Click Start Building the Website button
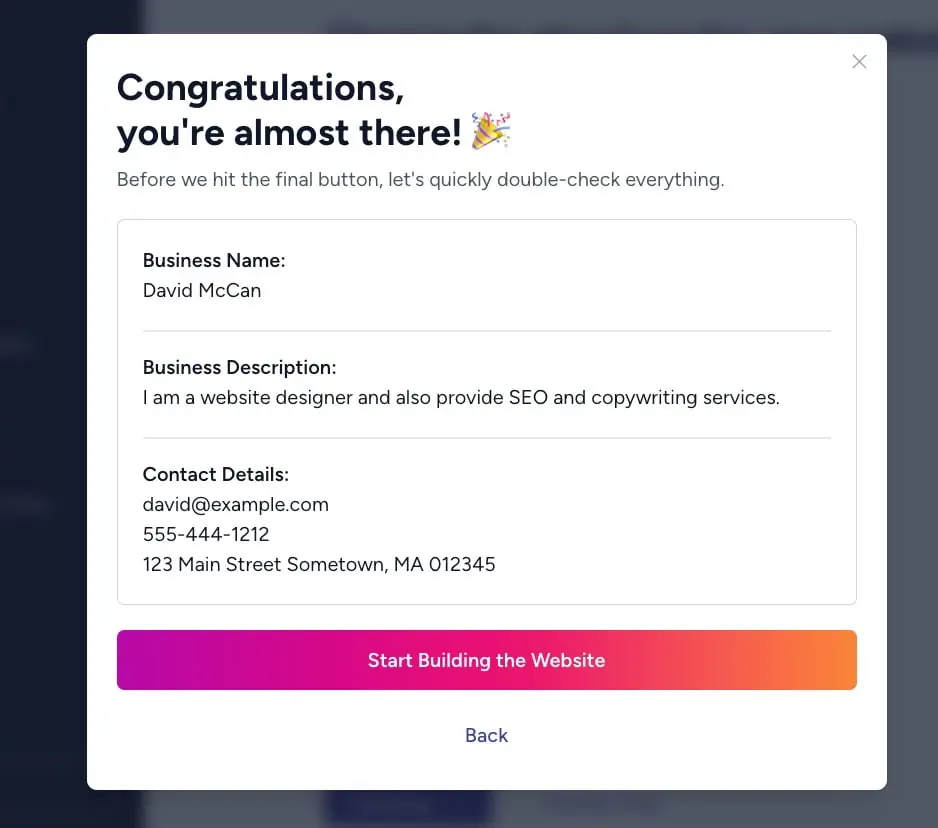The image size is (938, 828). 486,660
